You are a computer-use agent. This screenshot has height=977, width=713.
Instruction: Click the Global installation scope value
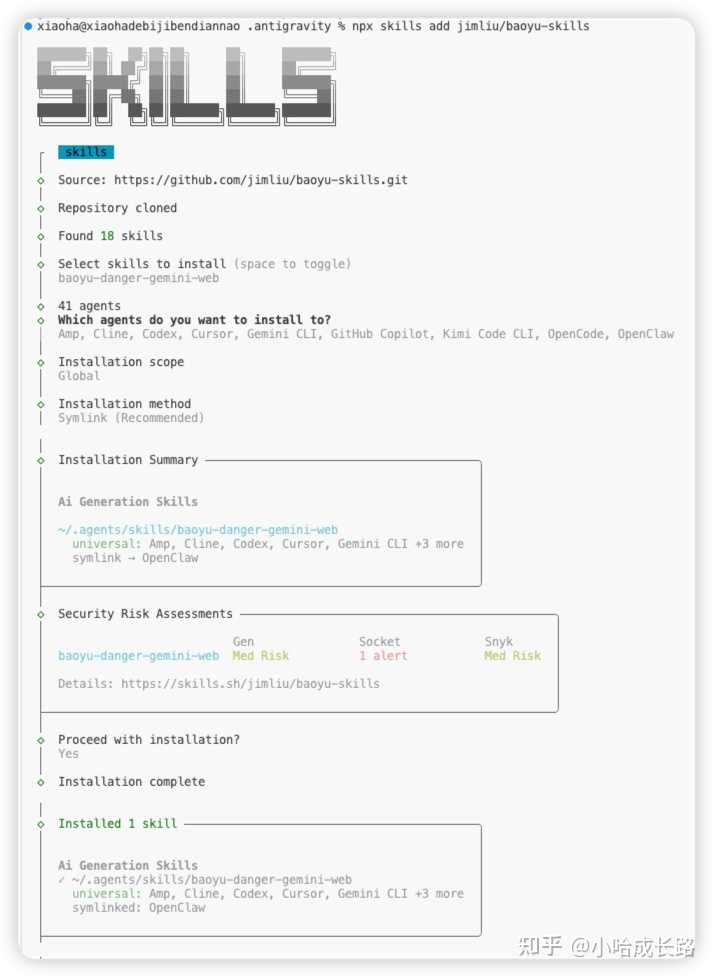tap(79, 376)
